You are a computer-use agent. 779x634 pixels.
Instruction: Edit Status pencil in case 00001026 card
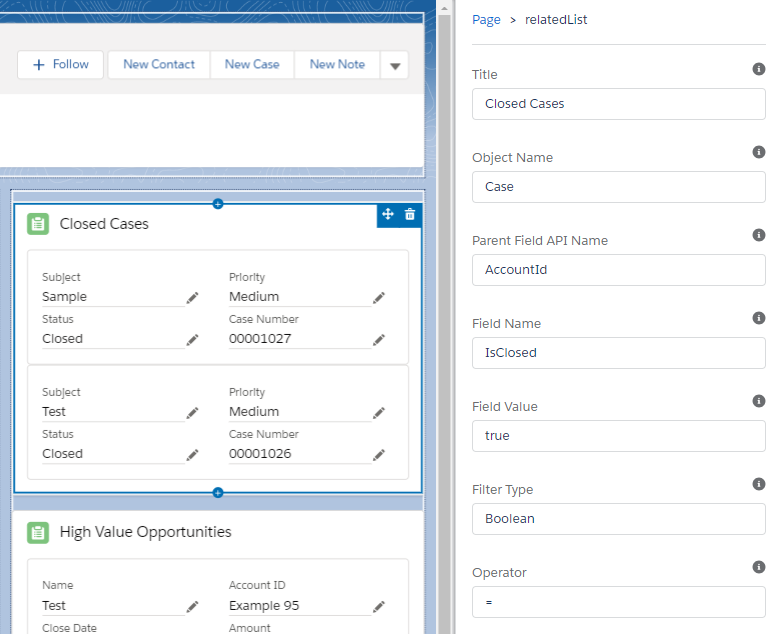192,455
